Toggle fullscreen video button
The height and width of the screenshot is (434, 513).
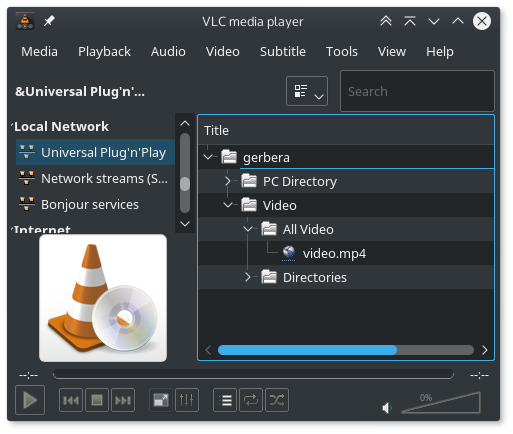161,400
